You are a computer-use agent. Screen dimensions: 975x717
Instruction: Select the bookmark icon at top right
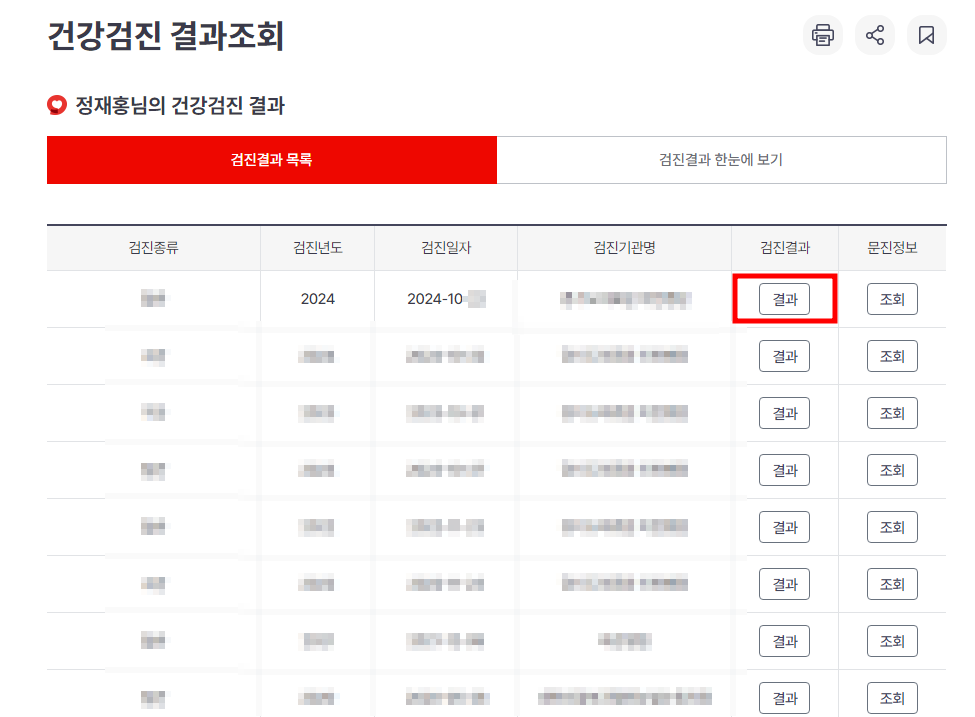(926, 35)
